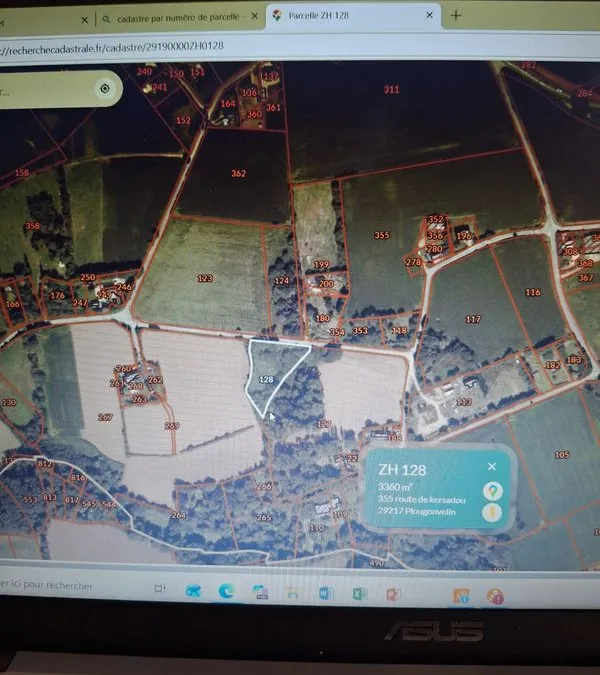600x675 pixels.
Task: Click parcel 816 label
Action: [78, 477]
